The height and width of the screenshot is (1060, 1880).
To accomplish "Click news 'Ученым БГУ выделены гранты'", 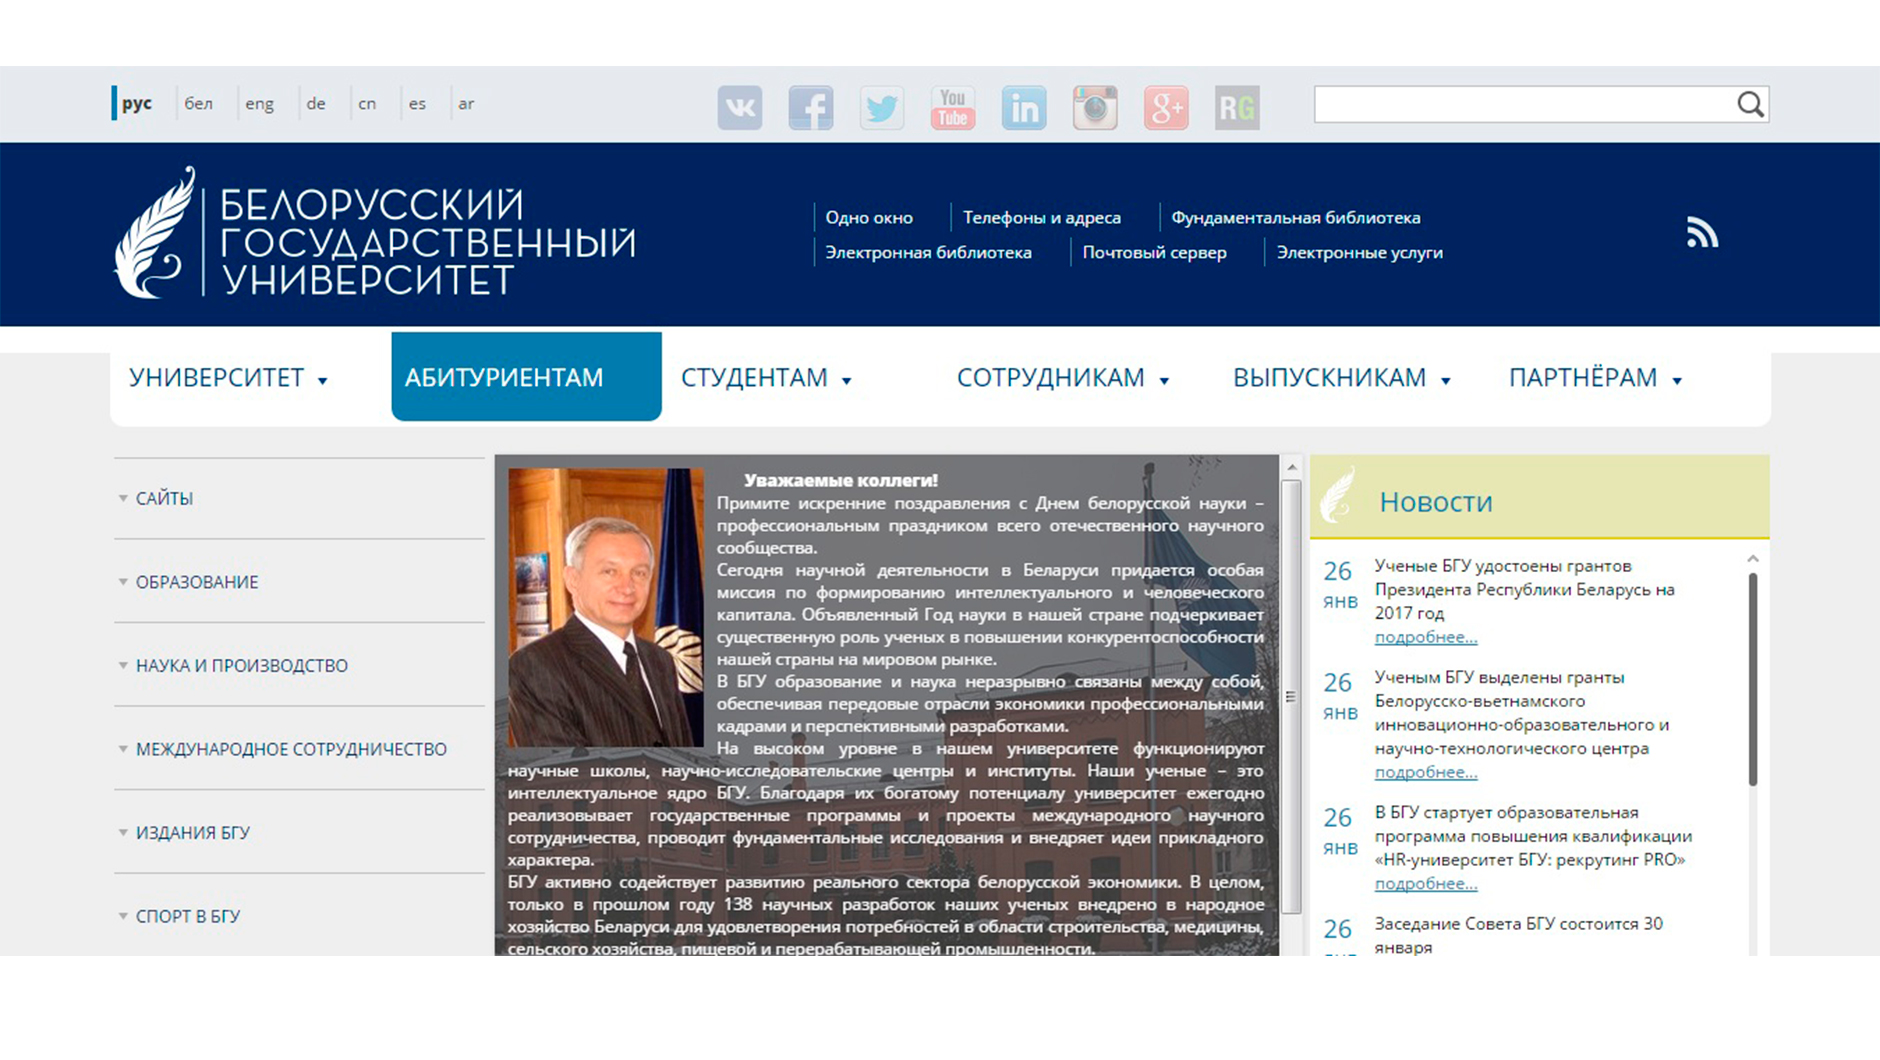I will pyautogui.click(x=1521, y=712).
